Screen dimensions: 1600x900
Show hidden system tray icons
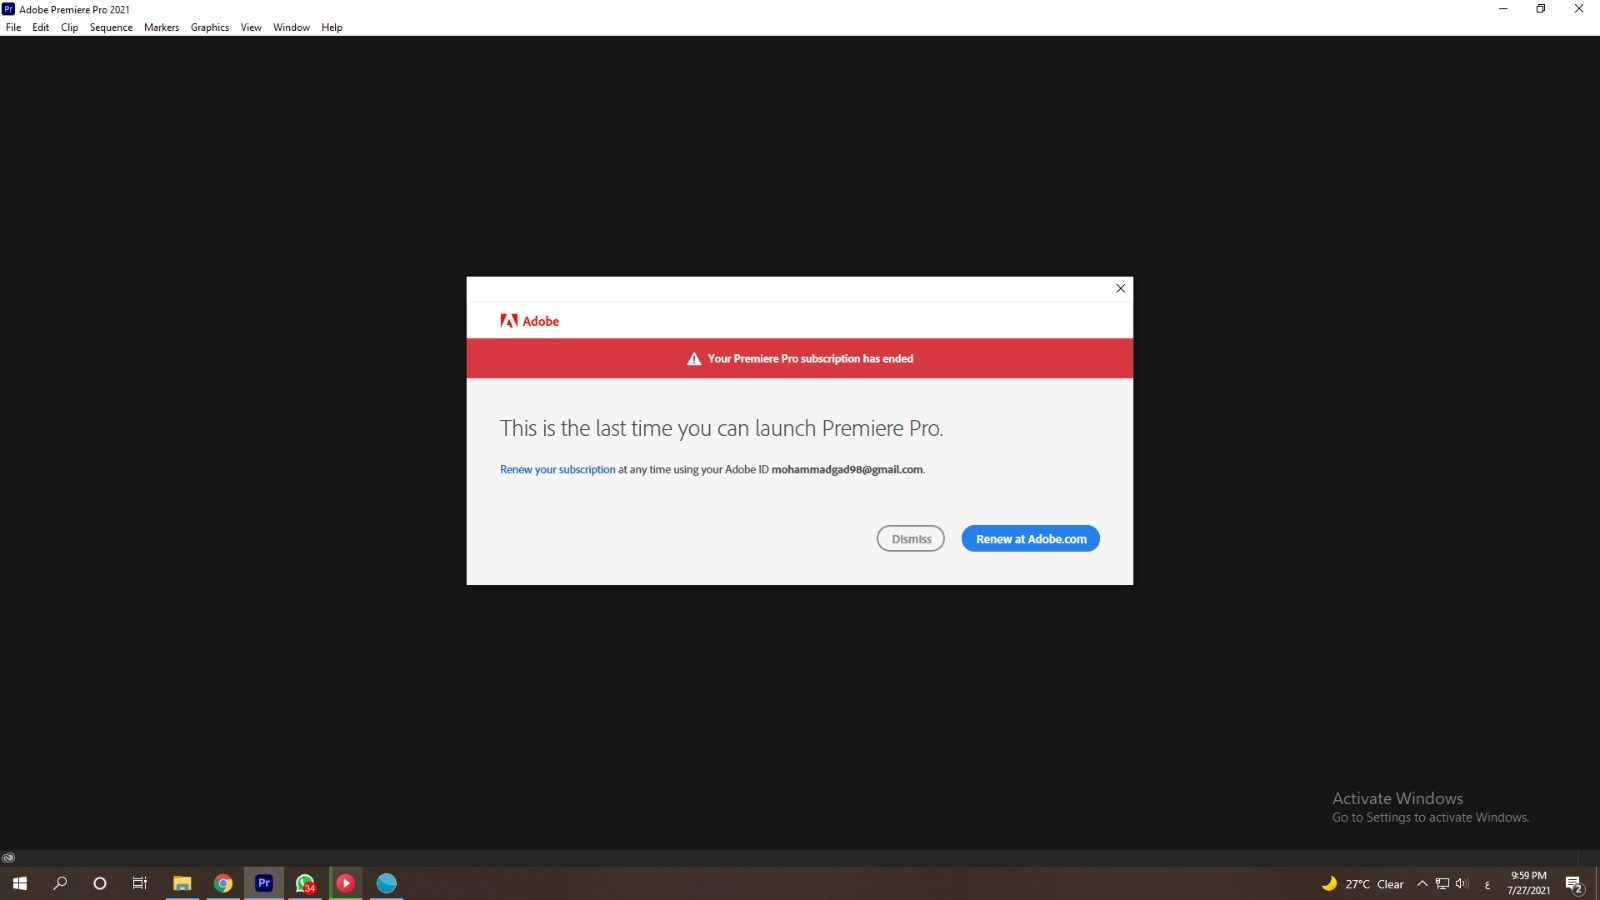click(x=1422, y=883)
